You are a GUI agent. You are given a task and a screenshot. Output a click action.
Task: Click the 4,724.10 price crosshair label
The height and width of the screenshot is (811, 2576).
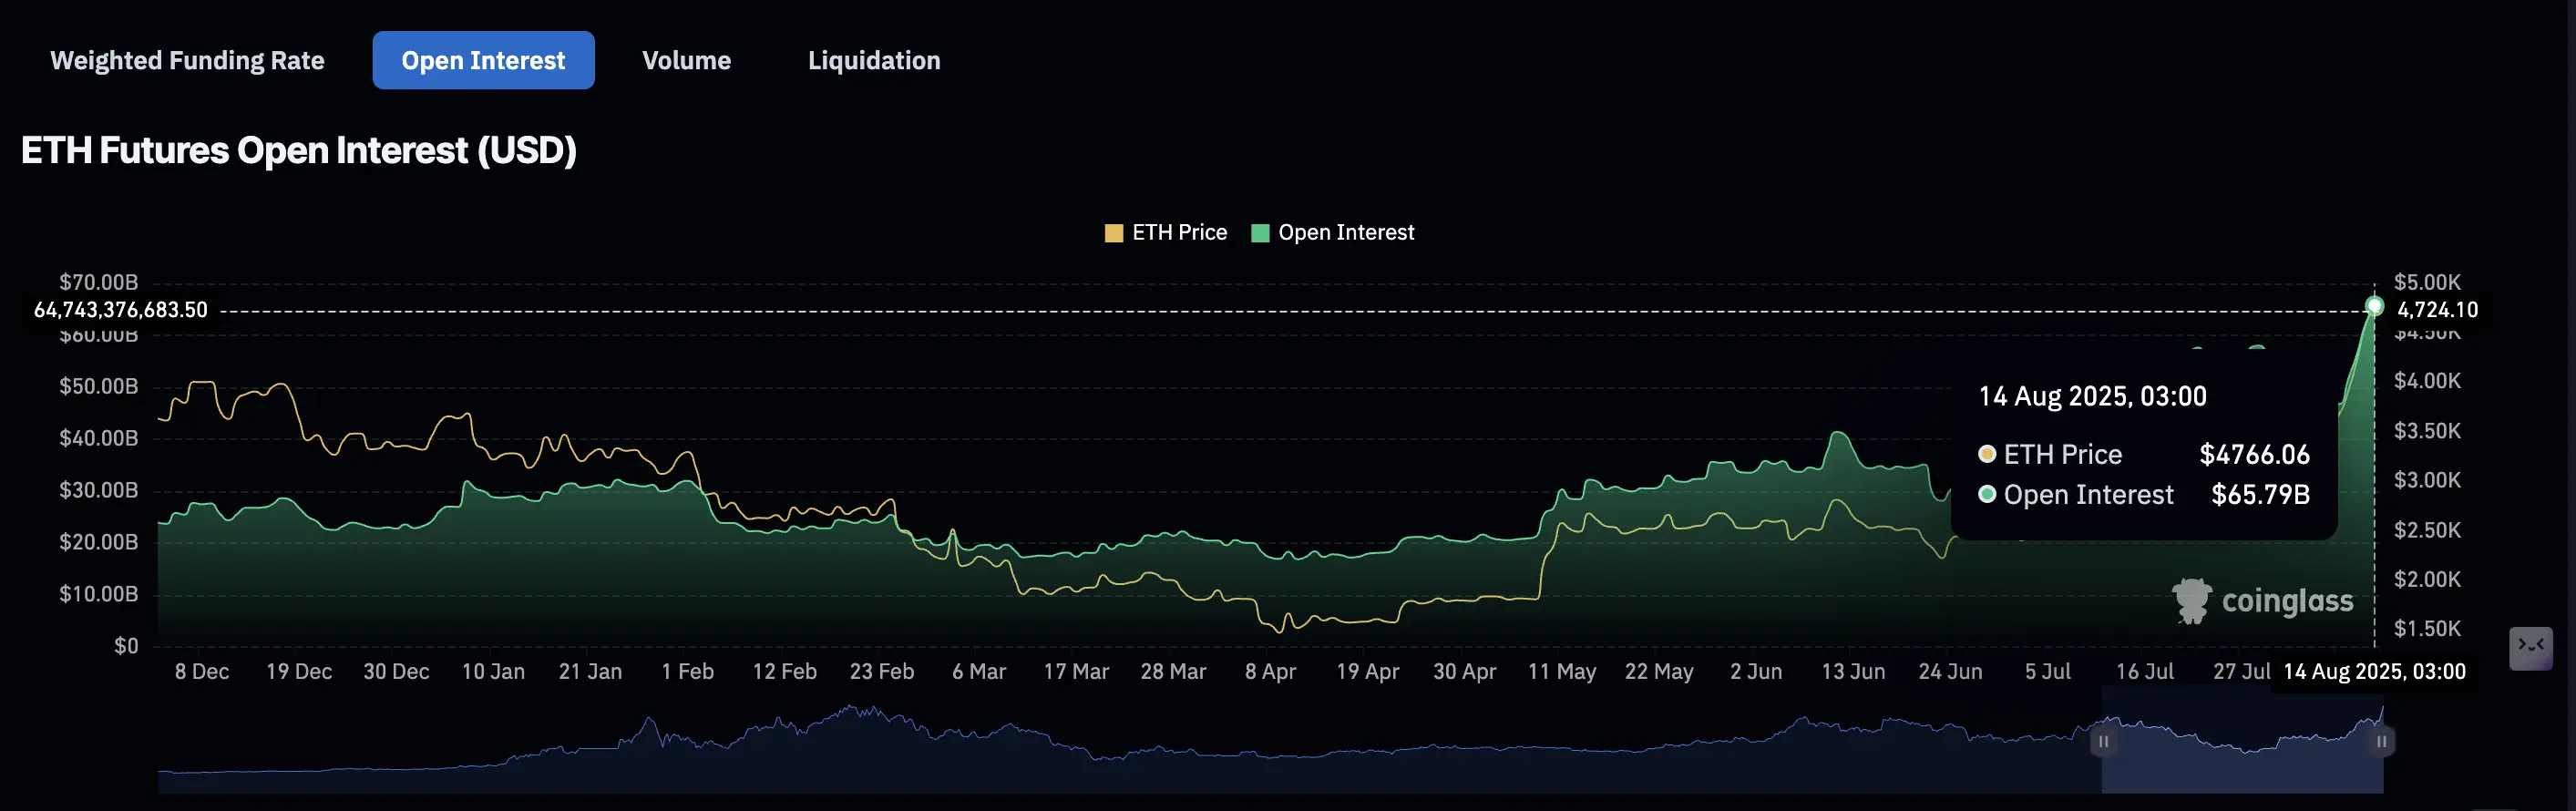click(2437, 310)
